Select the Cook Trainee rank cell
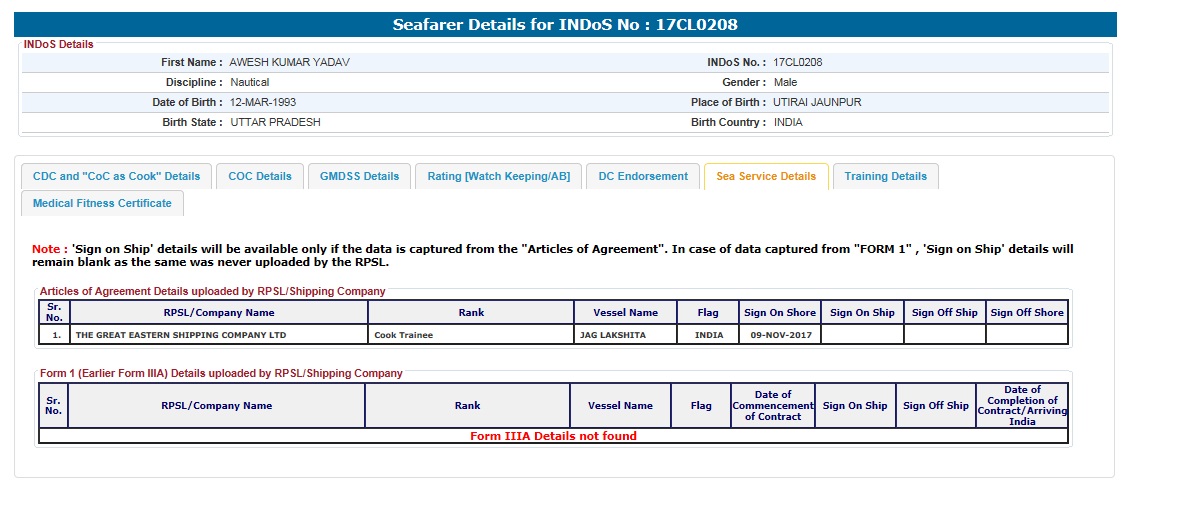 click(404, 335)
